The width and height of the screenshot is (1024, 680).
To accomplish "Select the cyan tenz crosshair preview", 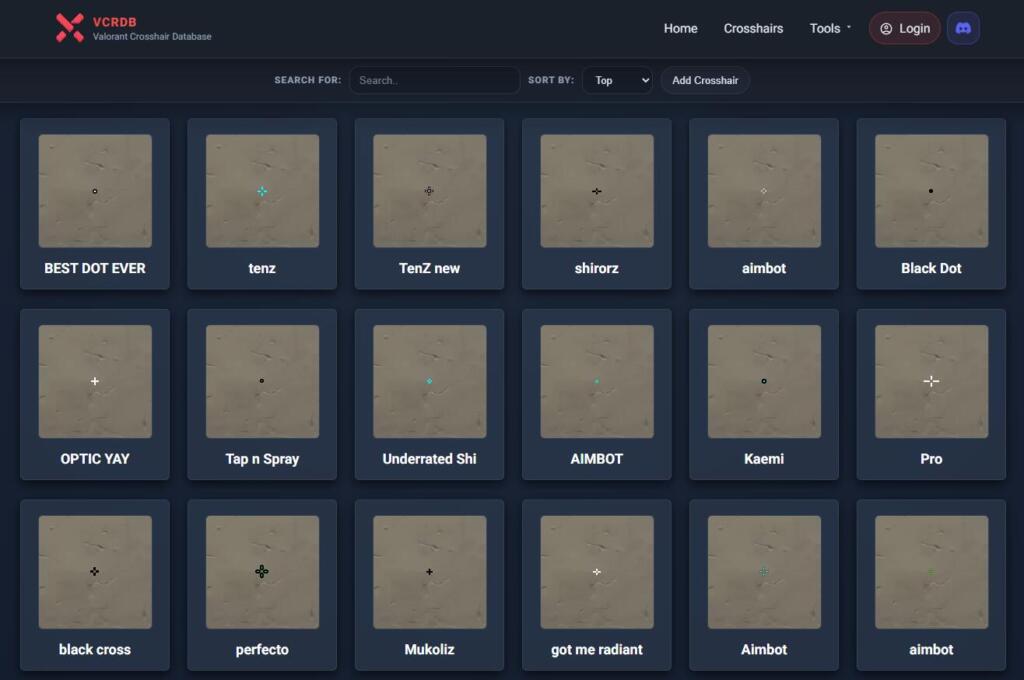I will tap(262, 191).
